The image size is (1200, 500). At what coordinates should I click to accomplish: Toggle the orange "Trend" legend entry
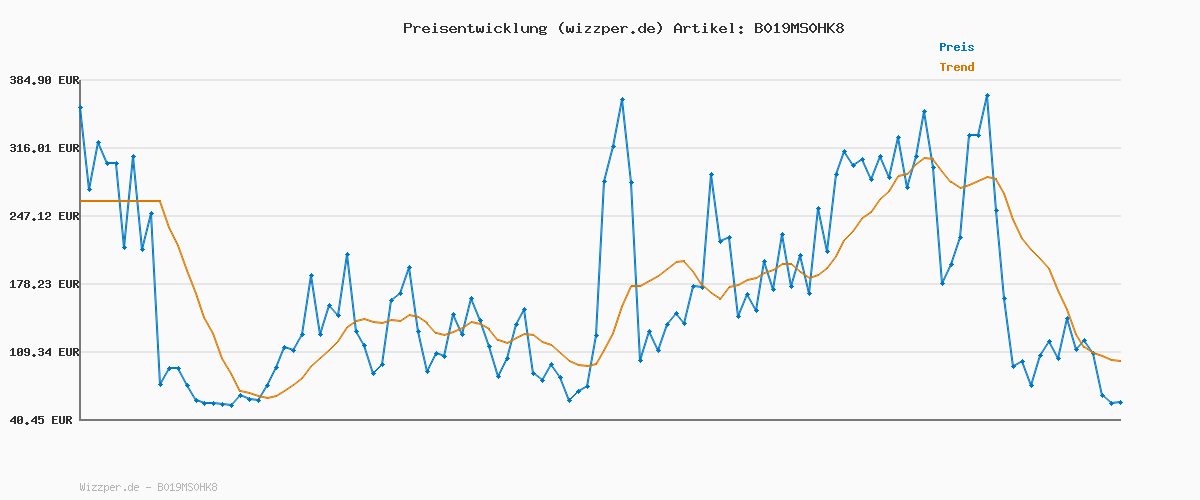pyautogui.click(x=956, y=68)
